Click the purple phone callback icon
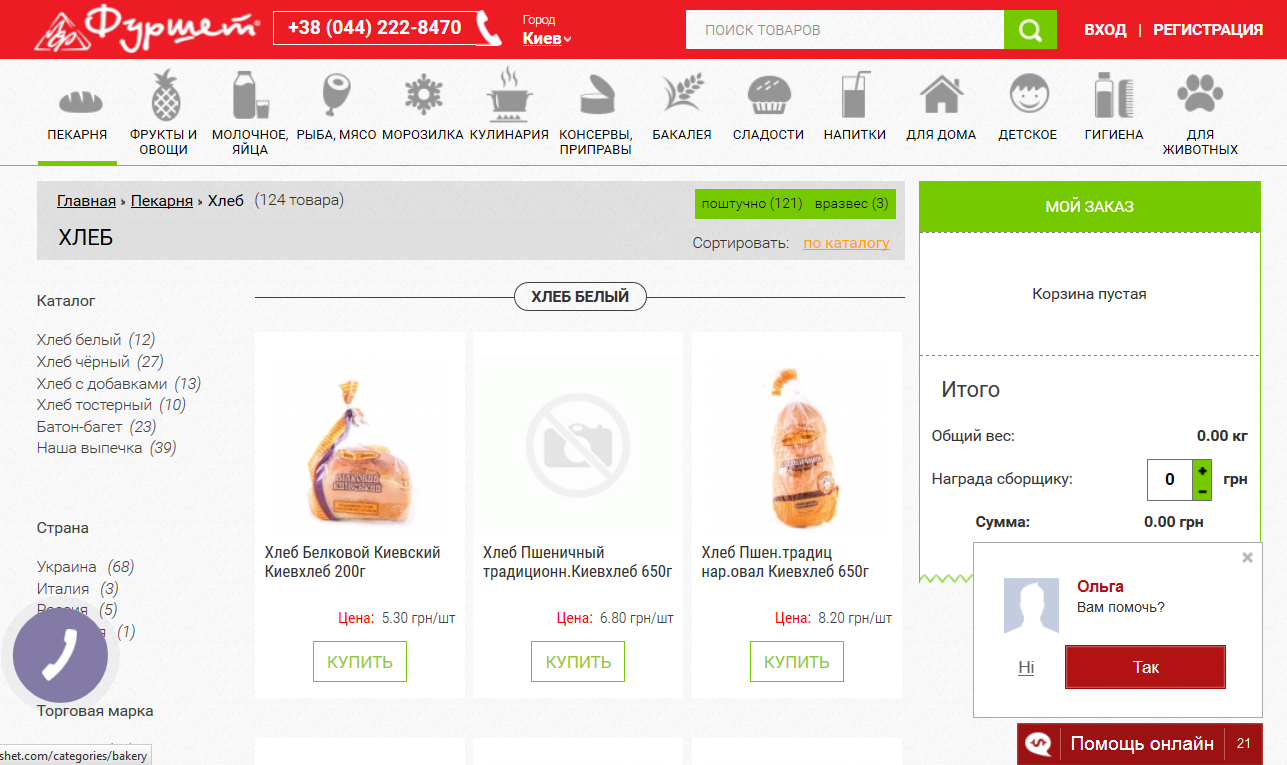Viewport: 1287px width, 765px height. pos(60,656)
